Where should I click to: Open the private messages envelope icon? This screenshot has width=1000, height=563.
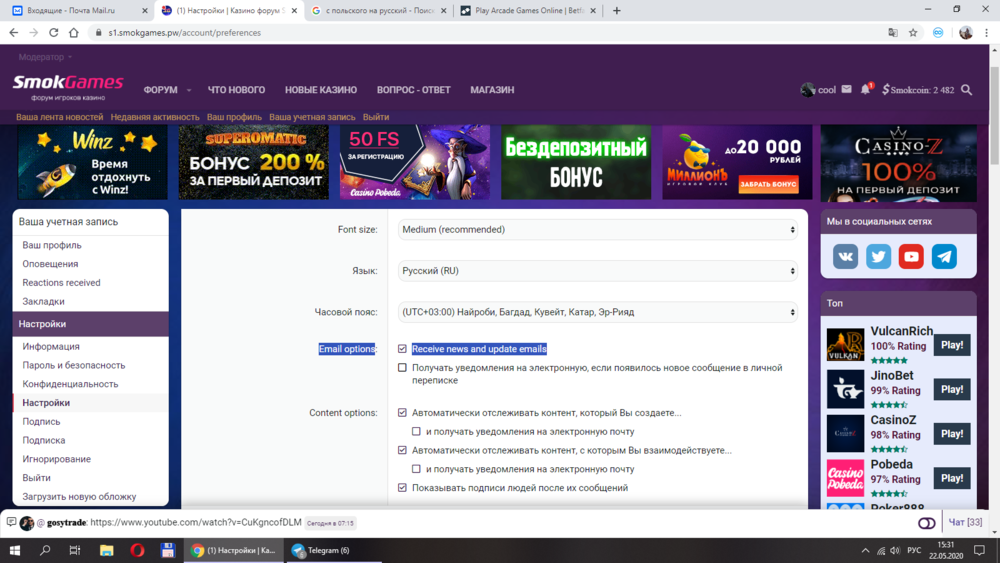[846, 89]
